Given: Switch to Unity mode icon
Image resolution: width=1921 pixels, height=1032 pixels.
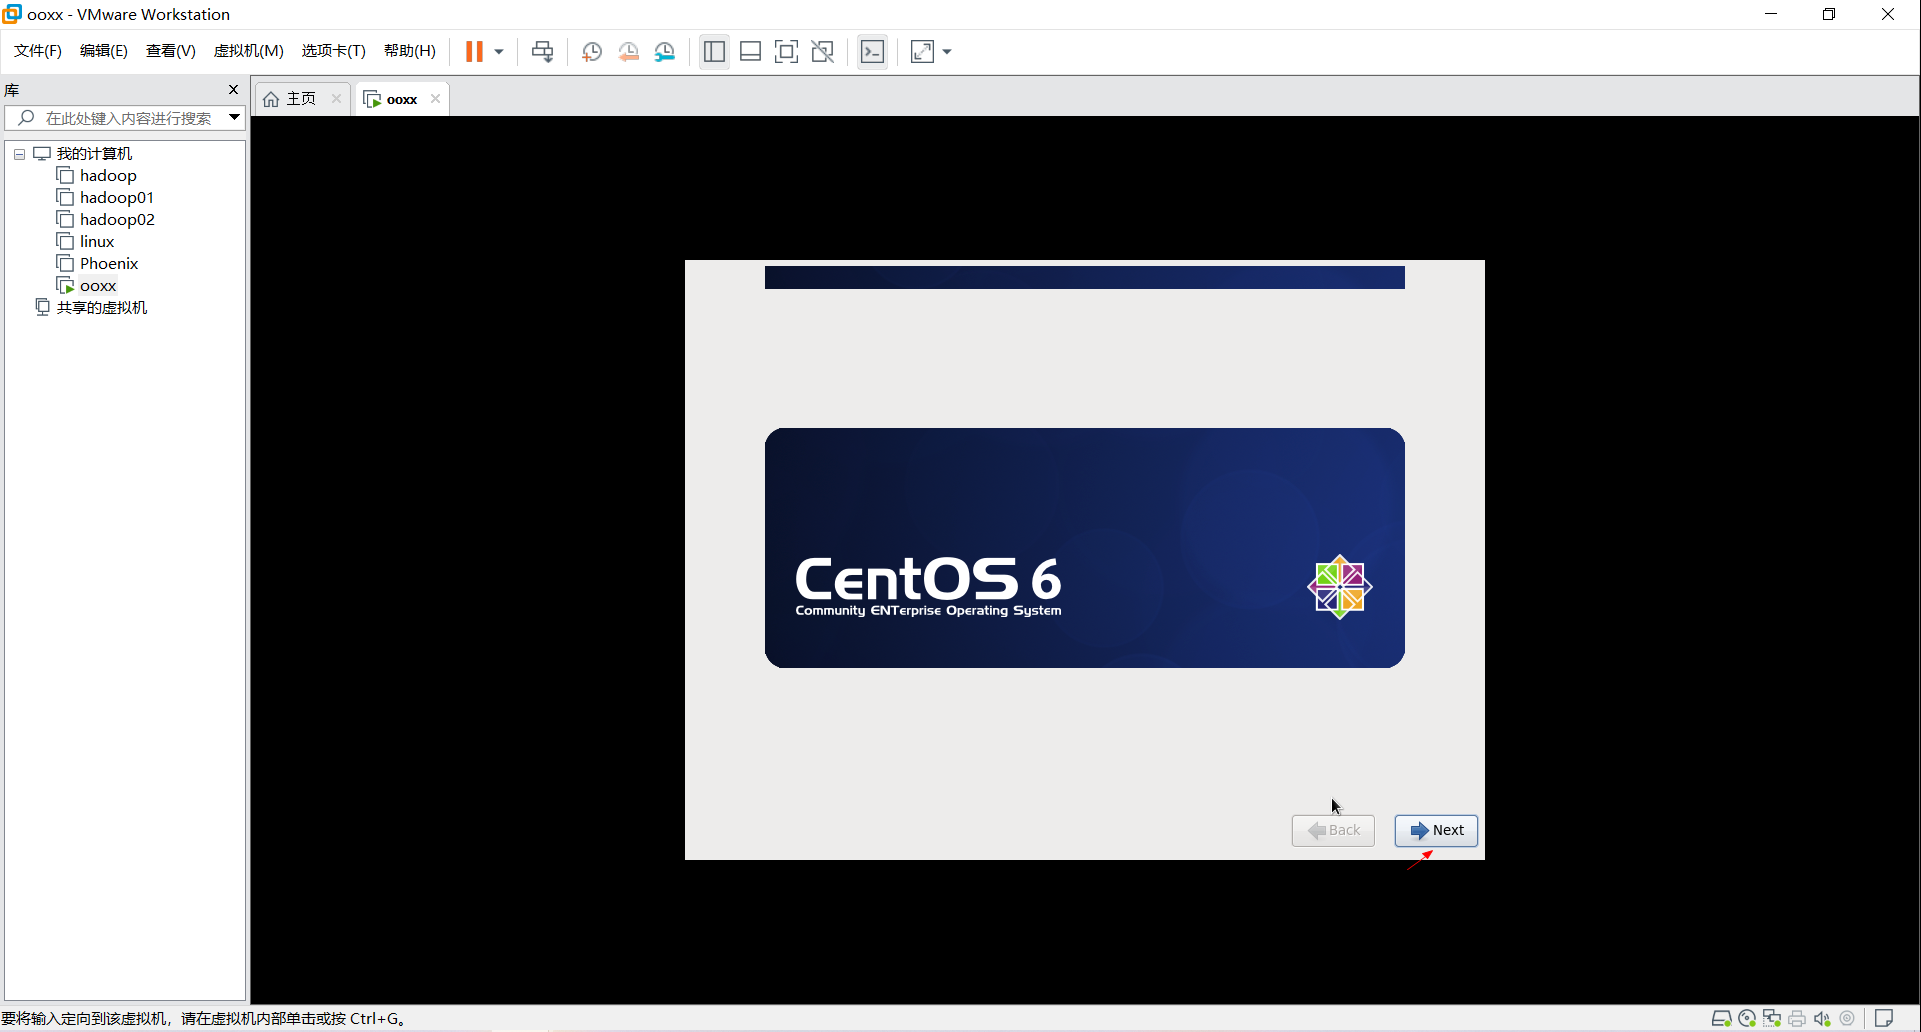Looking at the screenshot, I should point(823,52).
